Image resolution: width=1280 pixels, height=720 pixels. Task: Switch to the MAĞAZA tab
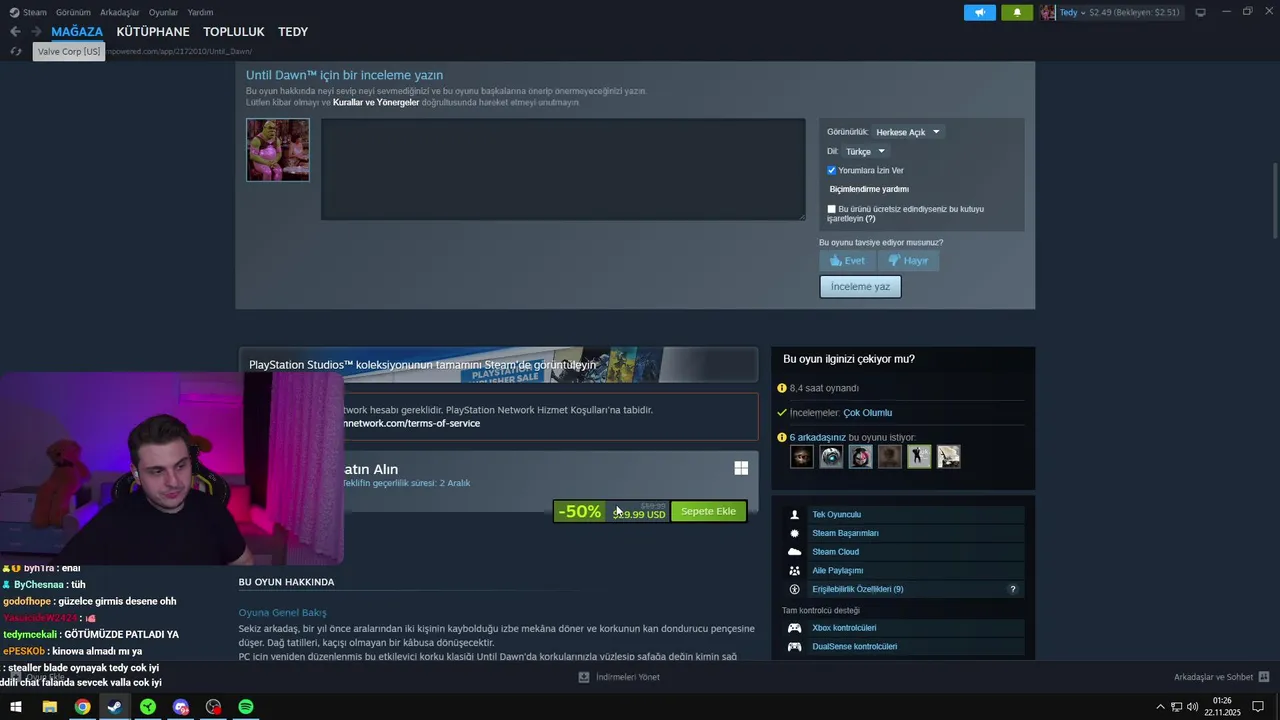[77, 32]
